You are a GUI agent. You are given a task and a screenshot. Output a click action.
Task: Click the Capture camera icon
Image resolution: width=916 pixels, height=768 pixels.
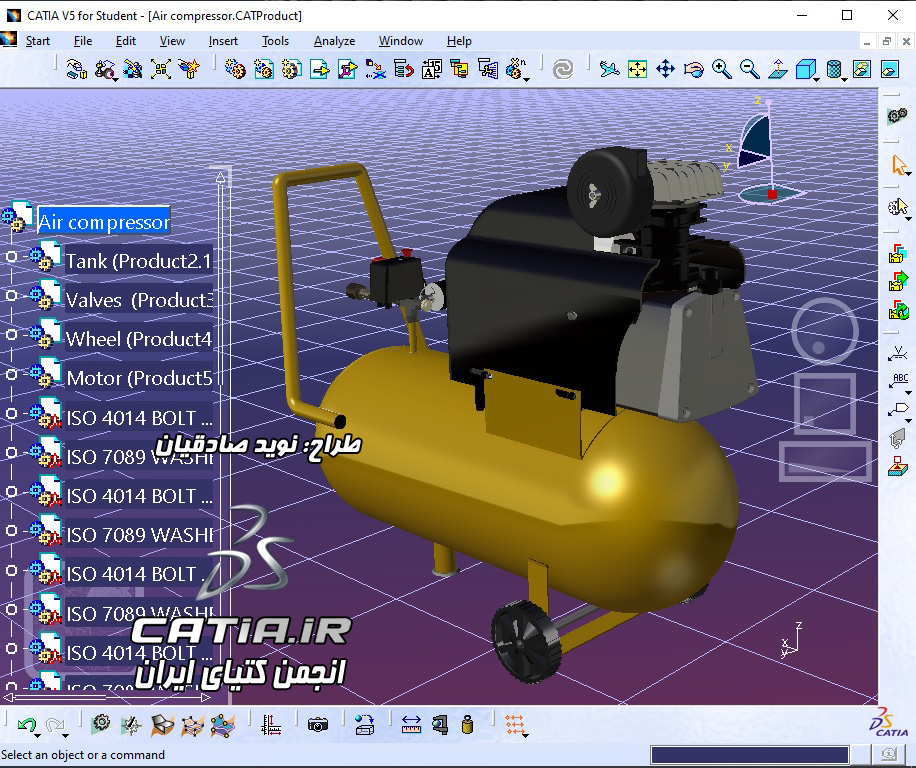[x=318, y=725]
